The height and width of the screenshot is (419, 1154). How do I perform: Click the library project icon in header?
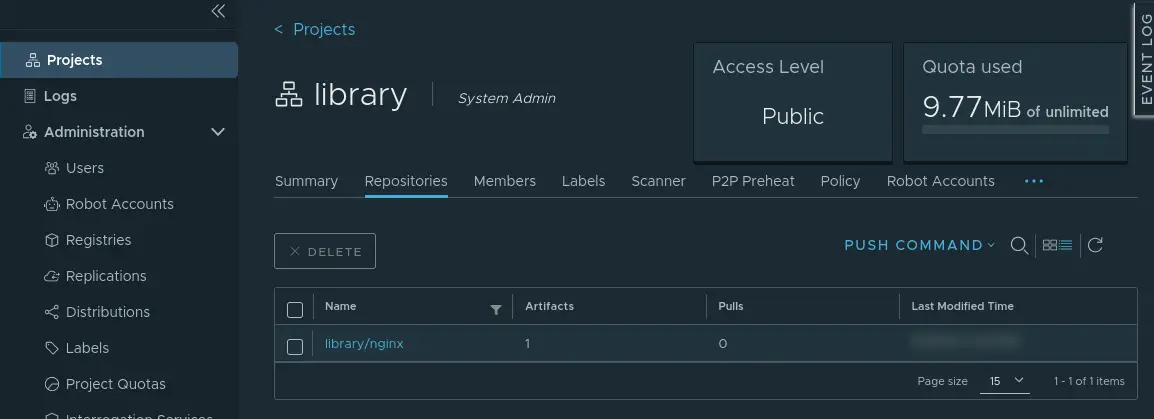tap(289, 96)
